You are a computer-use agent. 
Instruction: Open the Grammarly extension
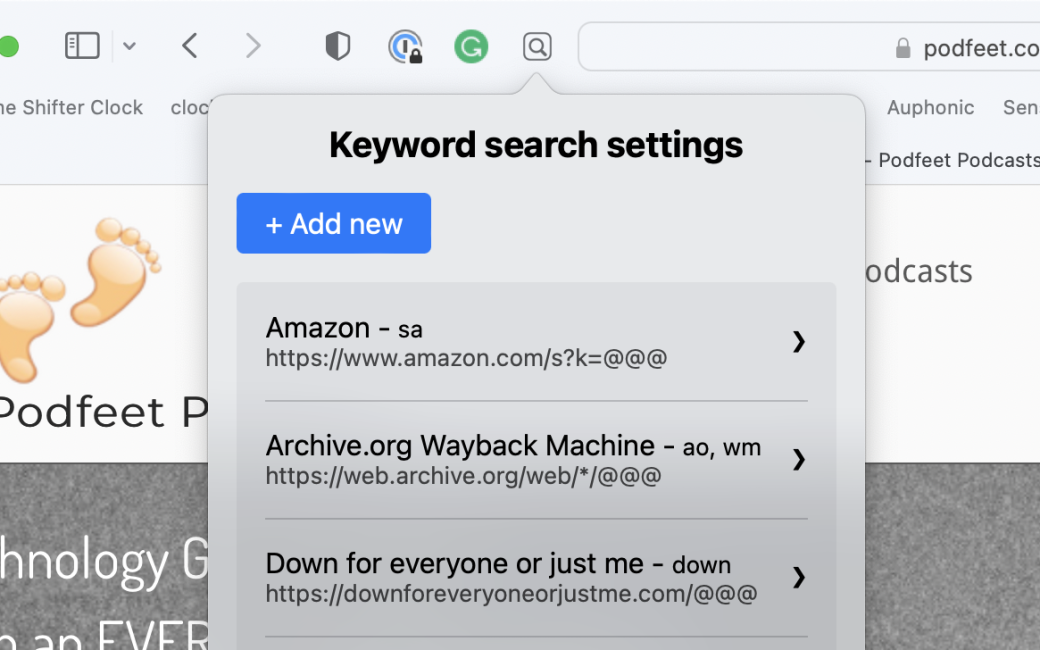coord(471,45)
